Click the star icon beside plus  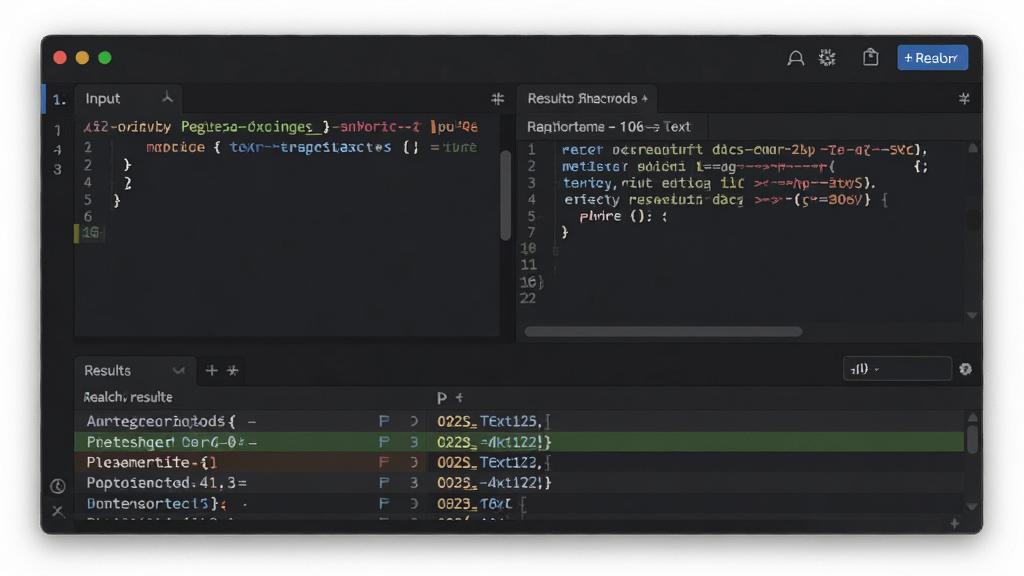pyautogui.click(x=232, y=370)
